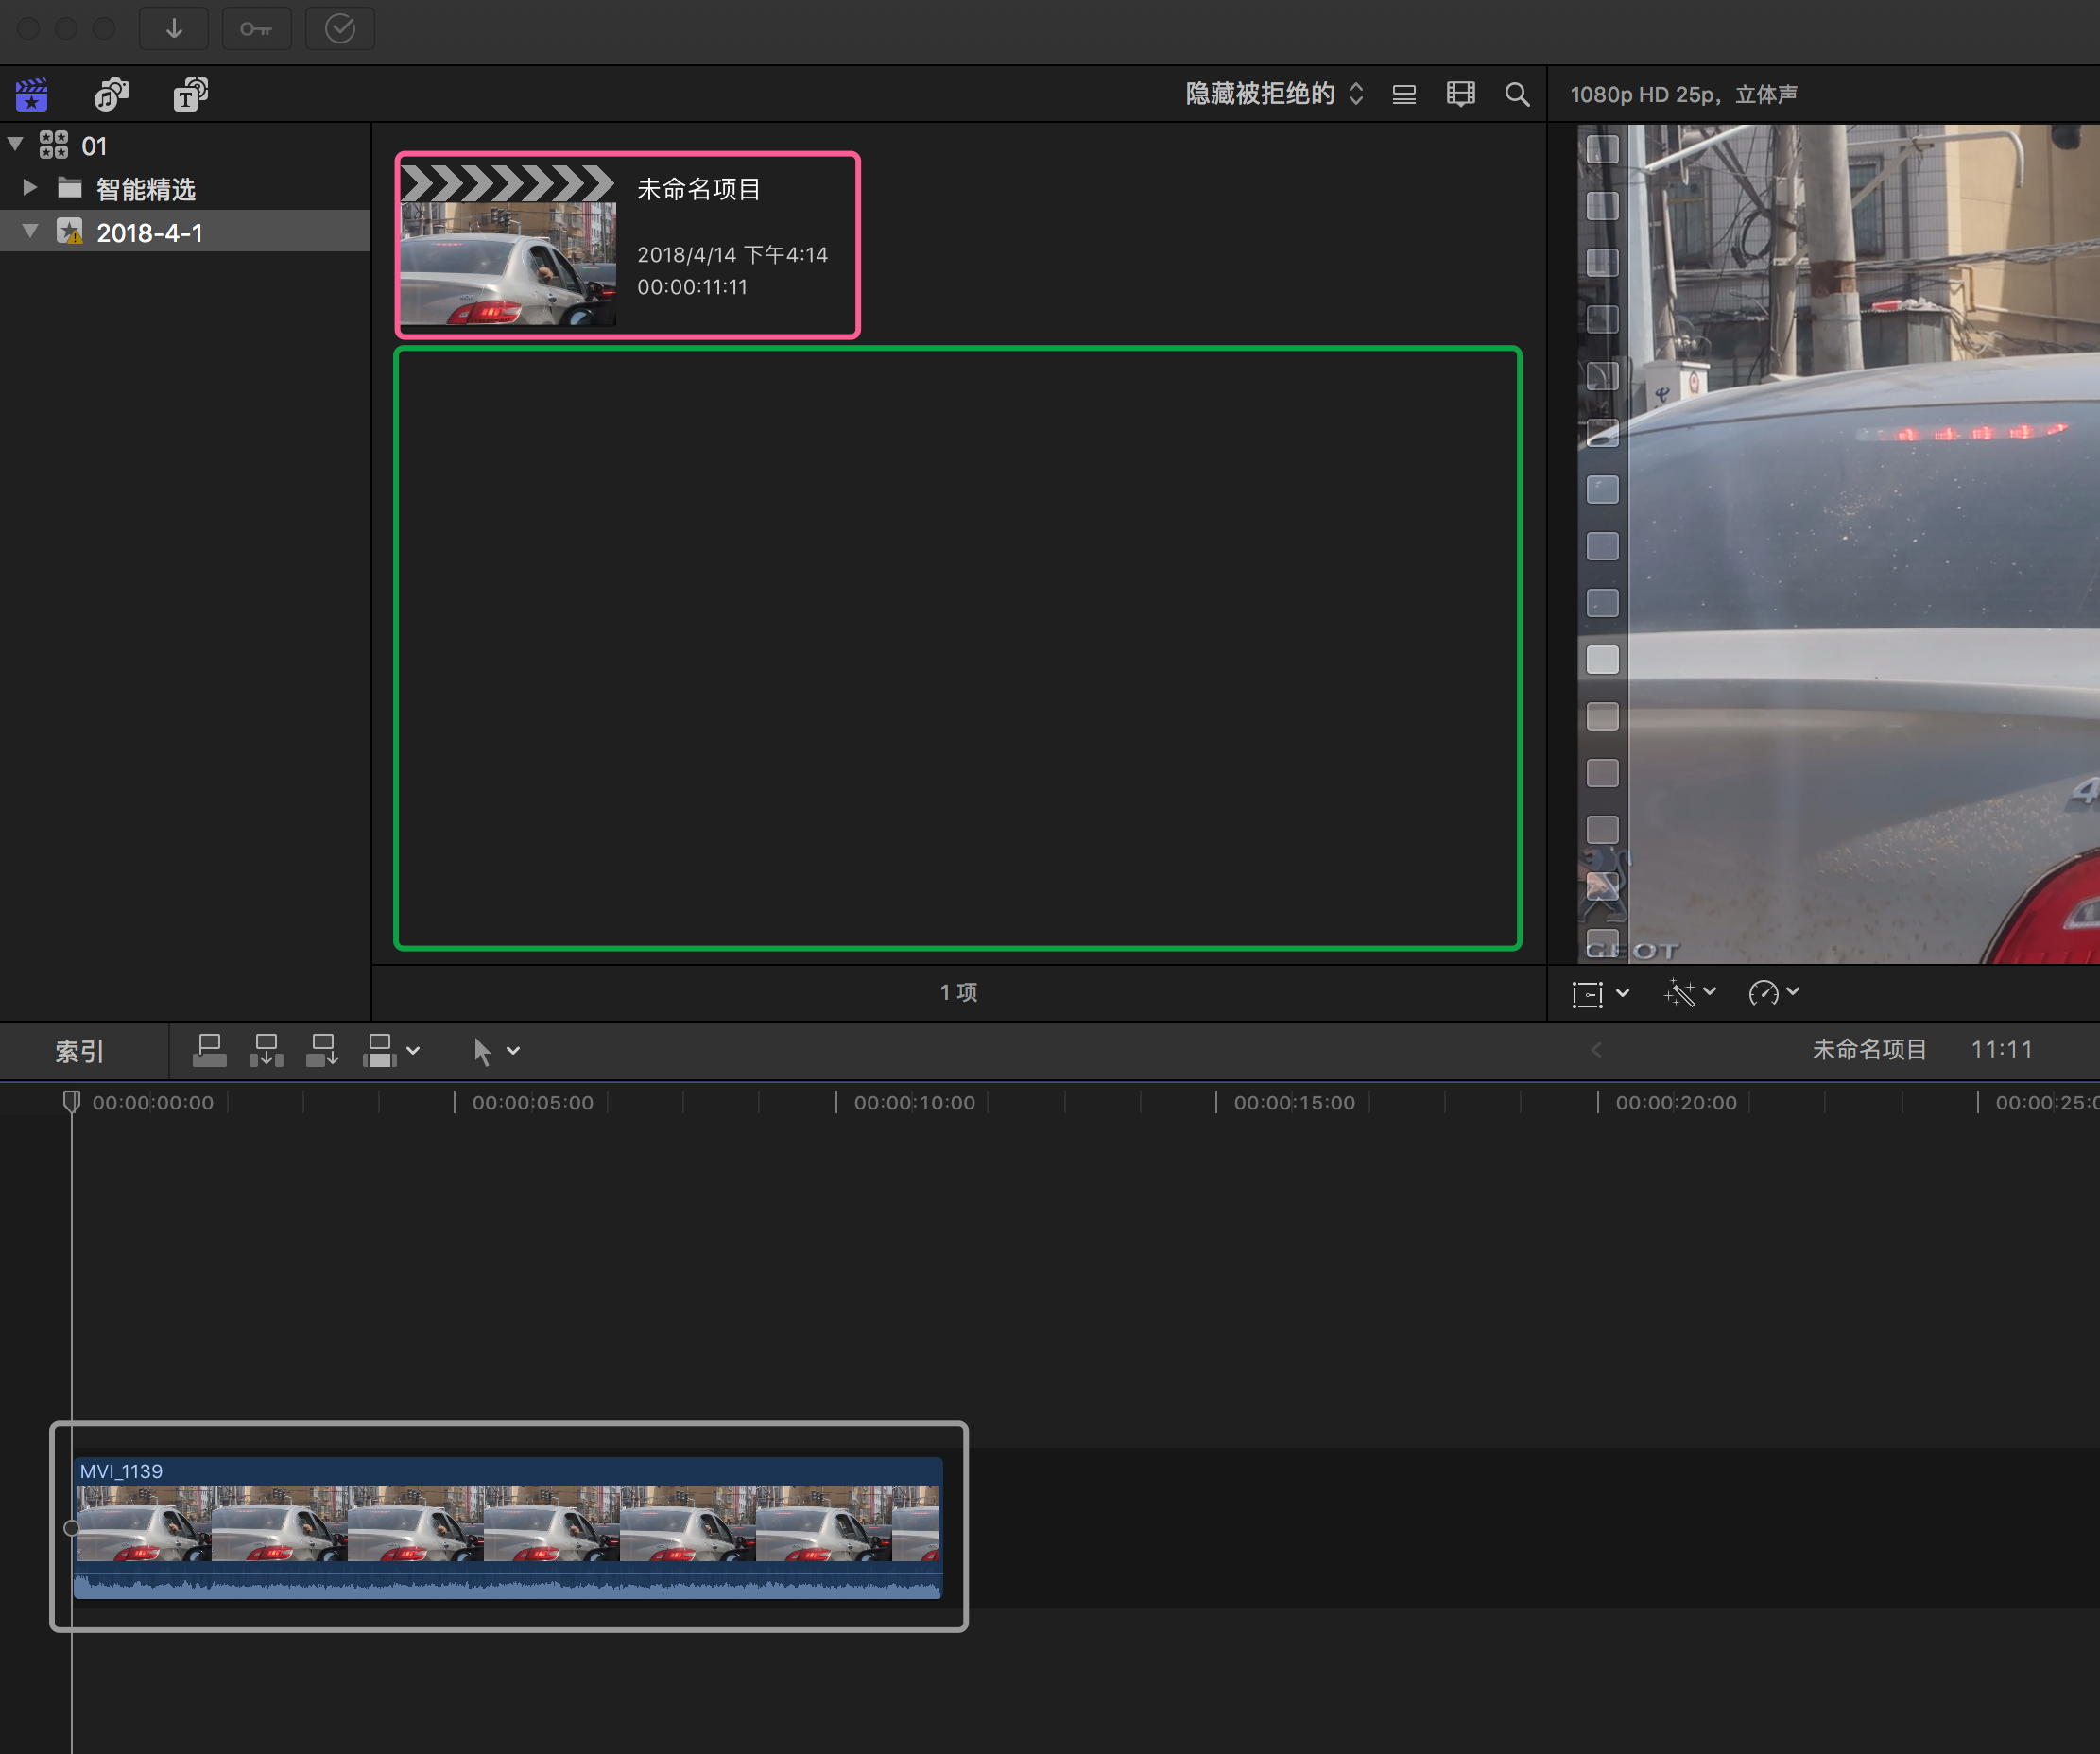
Task: Open the clip appearance filmstrip options
Action: point(1461,95)
